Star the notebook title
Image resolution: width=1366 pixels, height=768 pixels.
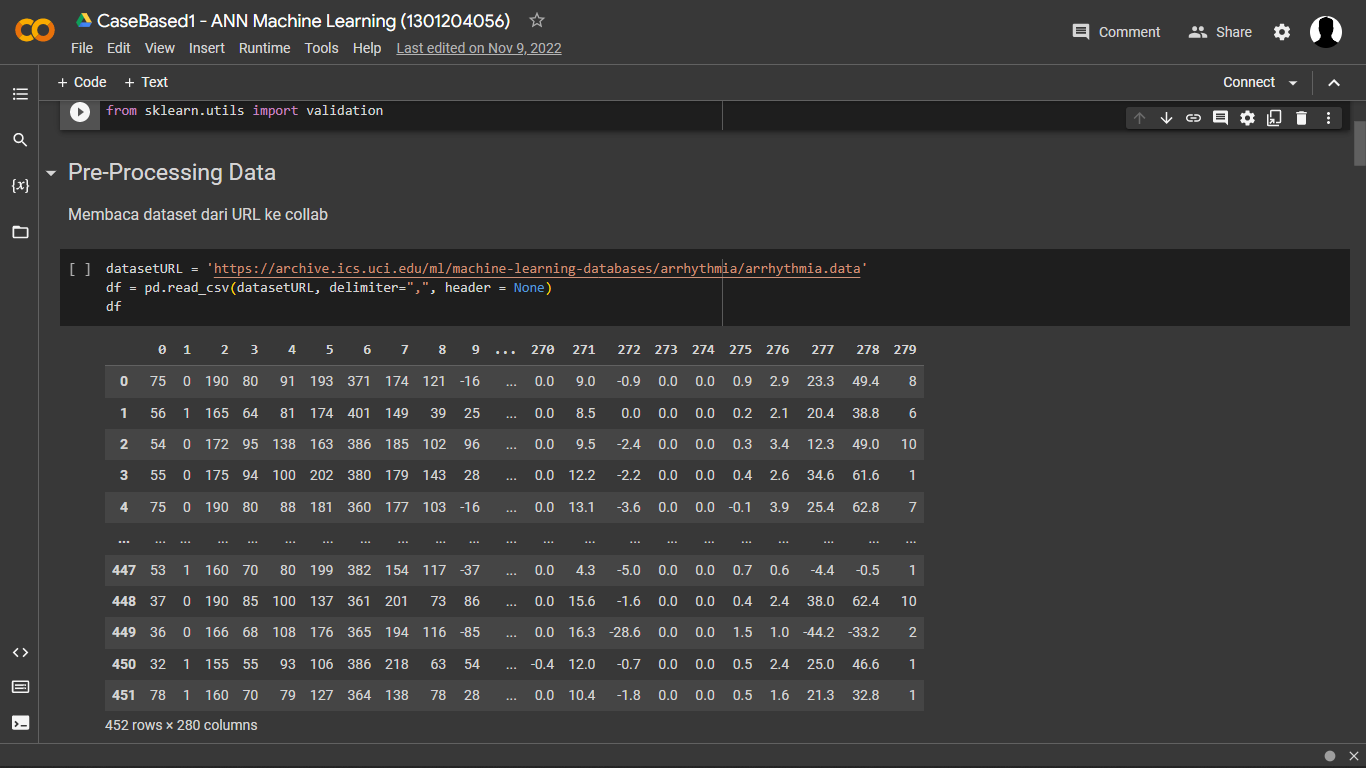pyautogui.click(x=537, y=20)
